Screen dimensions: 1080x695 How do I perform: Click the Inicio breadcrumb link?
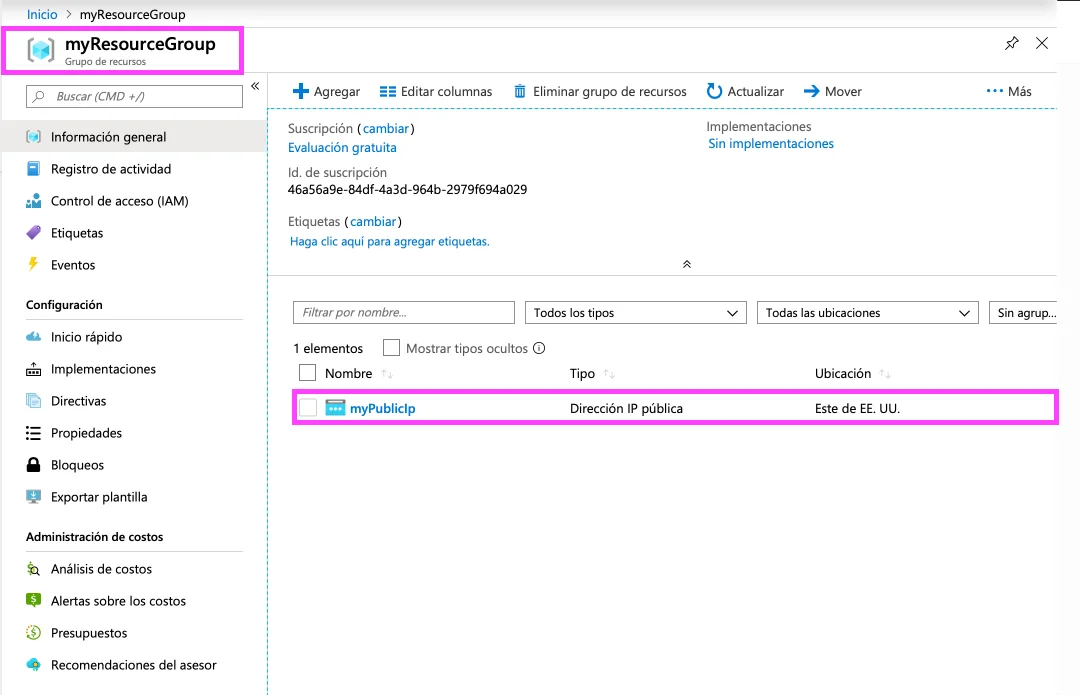42,14
